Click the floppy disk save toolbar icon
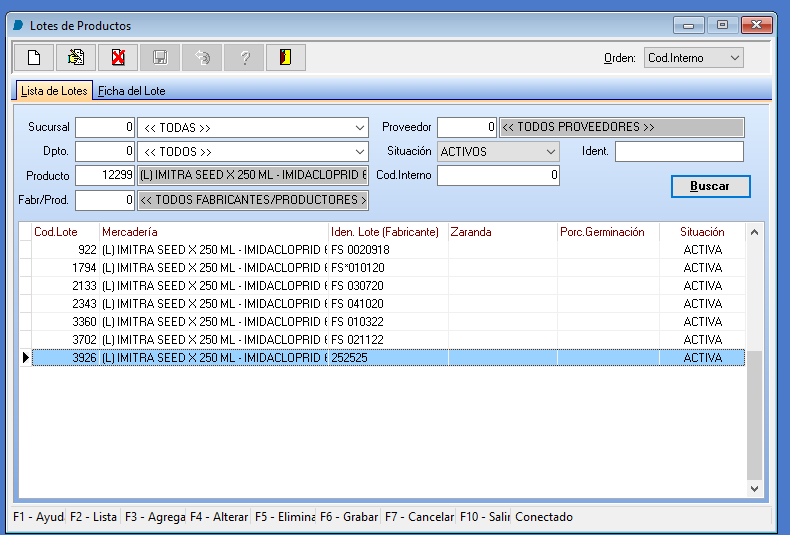Screen dimensions: 790x535 [x=160, y=57]
